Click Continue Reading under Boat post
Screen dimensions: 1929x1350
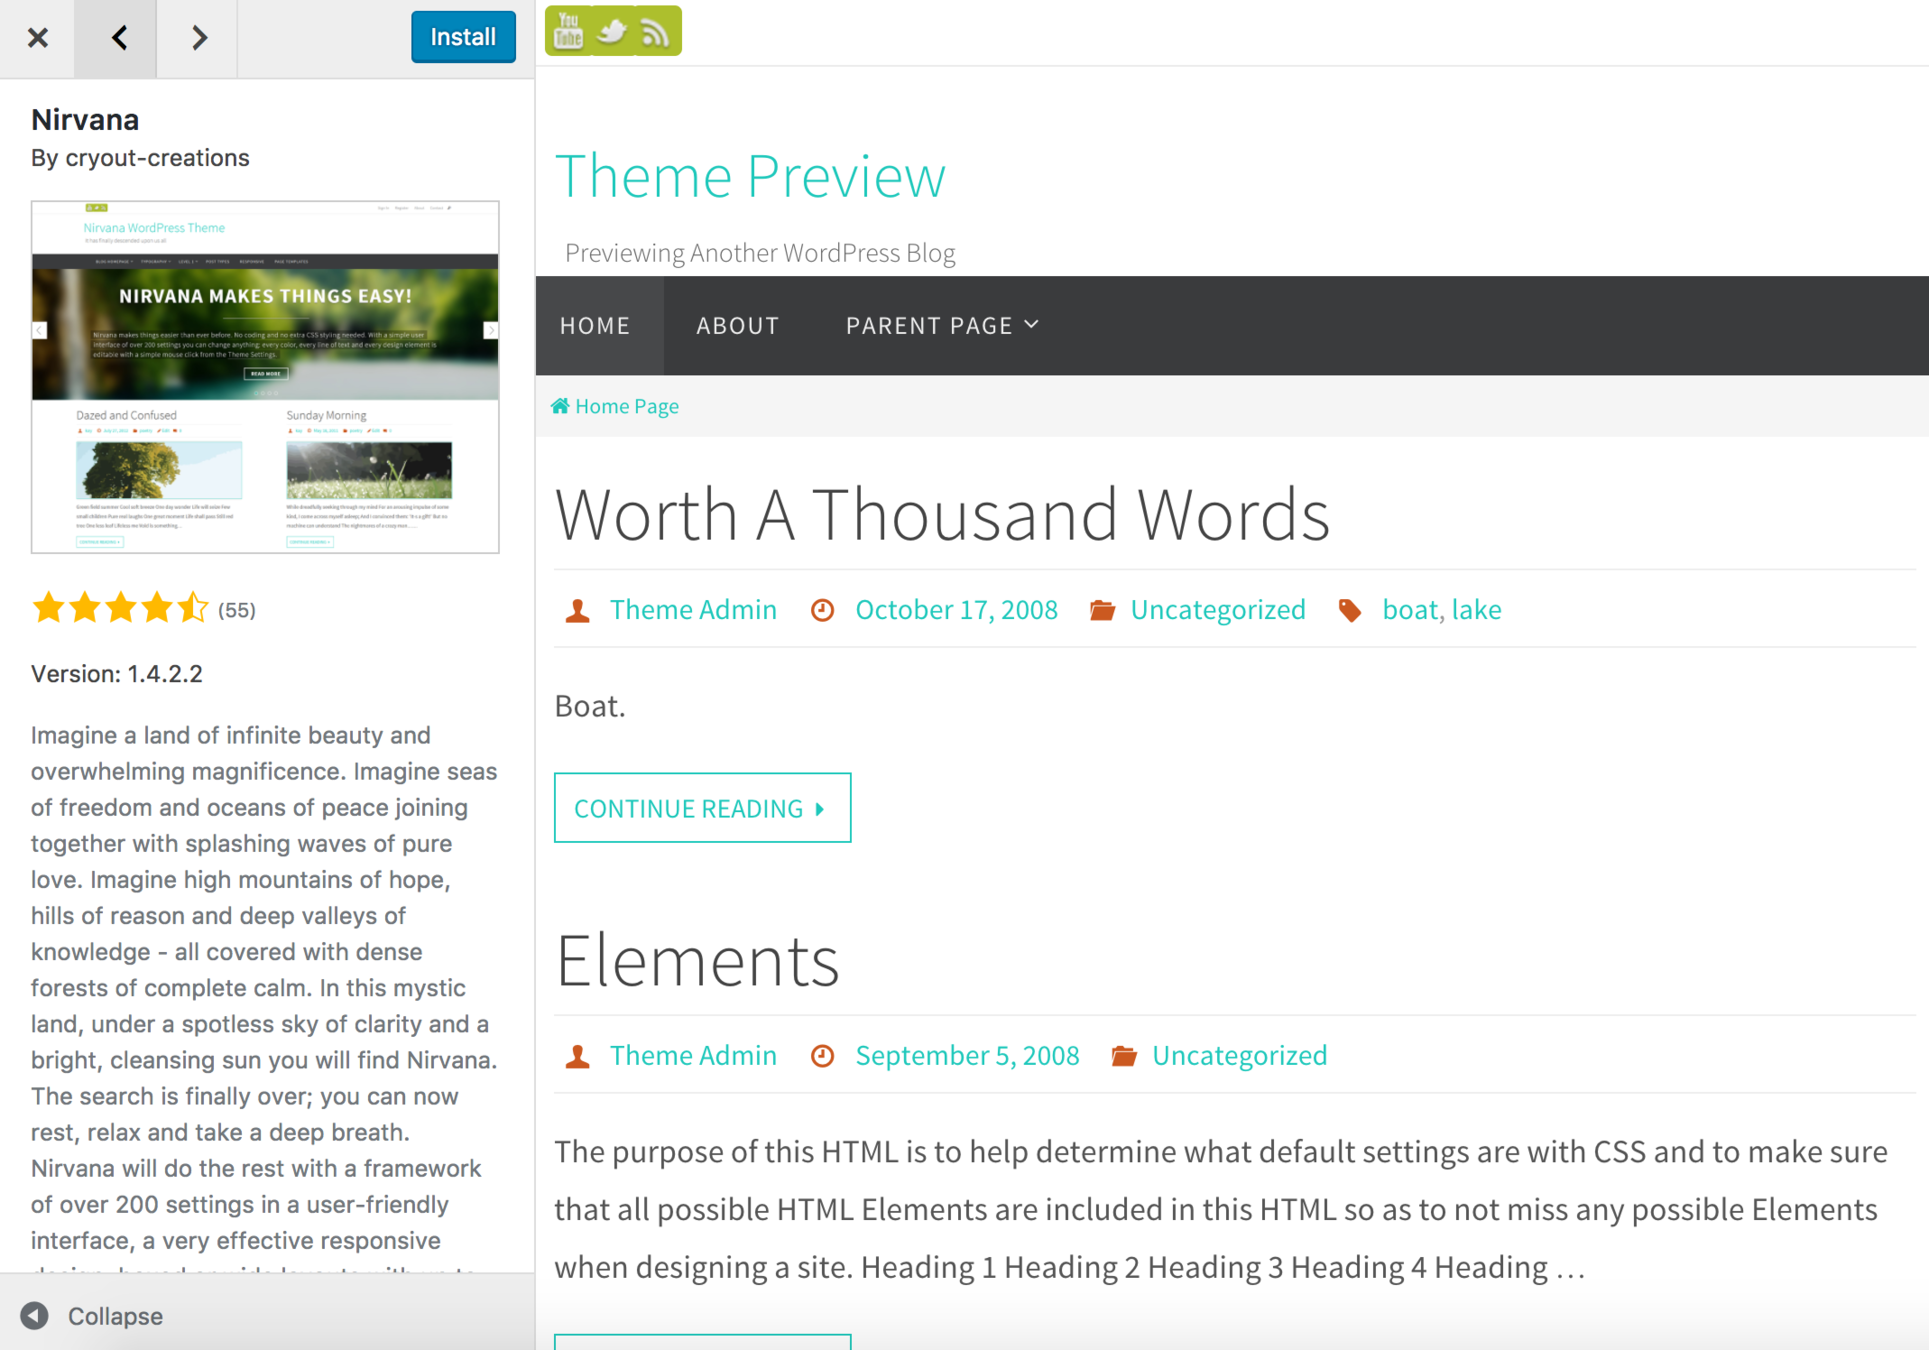[702, 807]
